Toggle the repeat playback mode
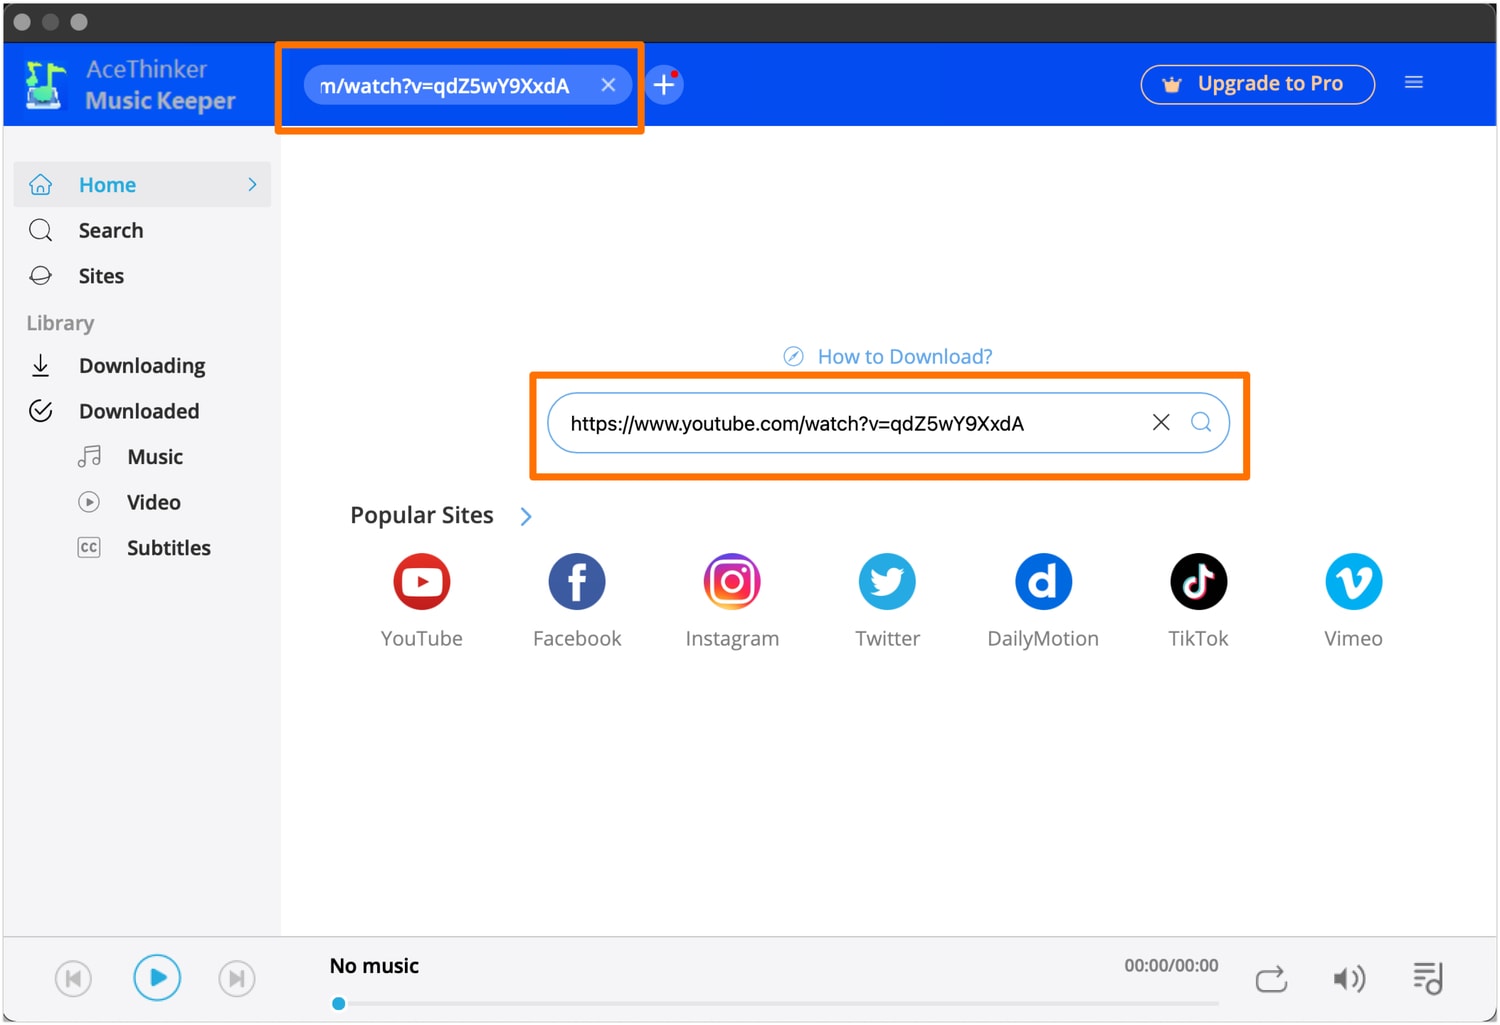Viewport: 1500px width, 1025px height. [x=1271, y=979]
